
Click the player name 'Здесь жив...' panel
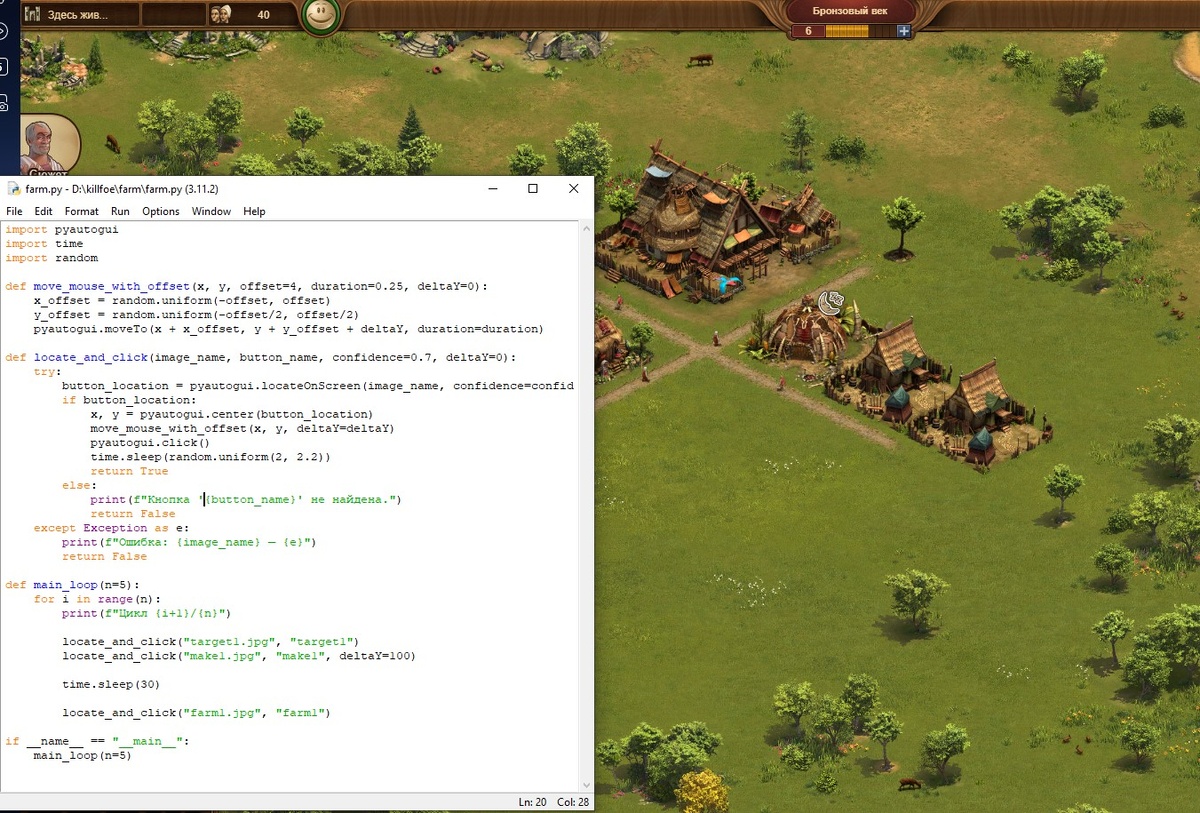(78, 15)
